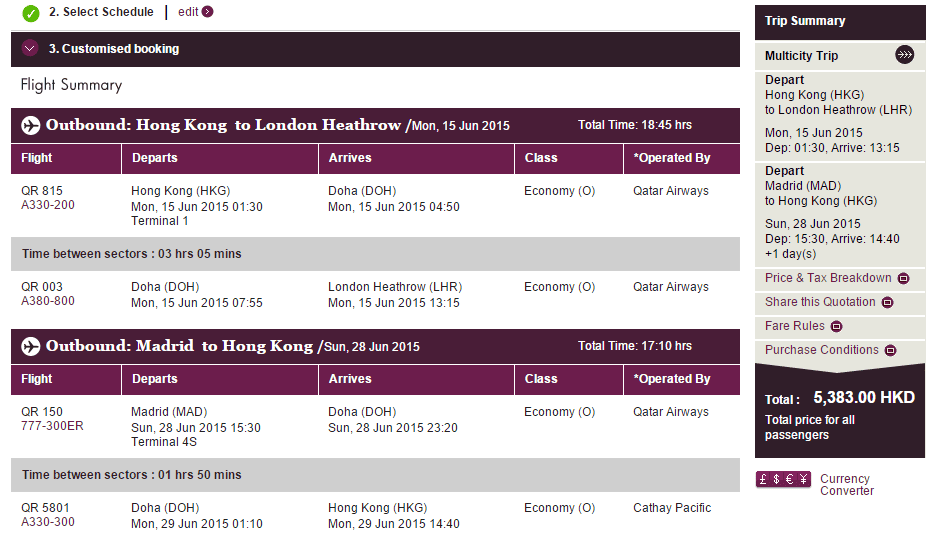This screenshot has width=930, height=538.
Task: Expand Purchase Conditions
Action: click(890, 351)
